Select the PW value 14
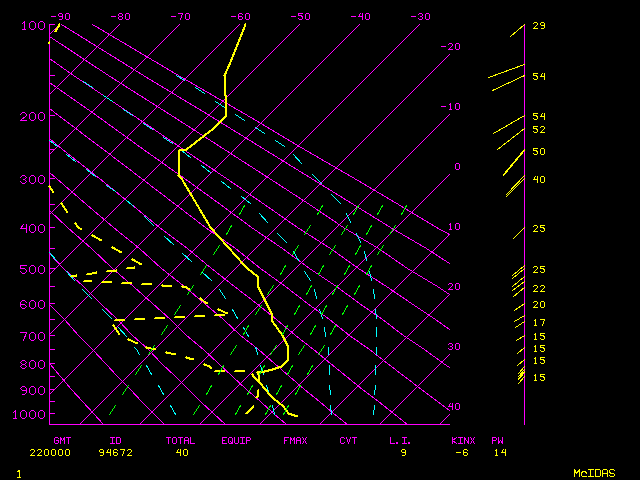 coord(500,452)
